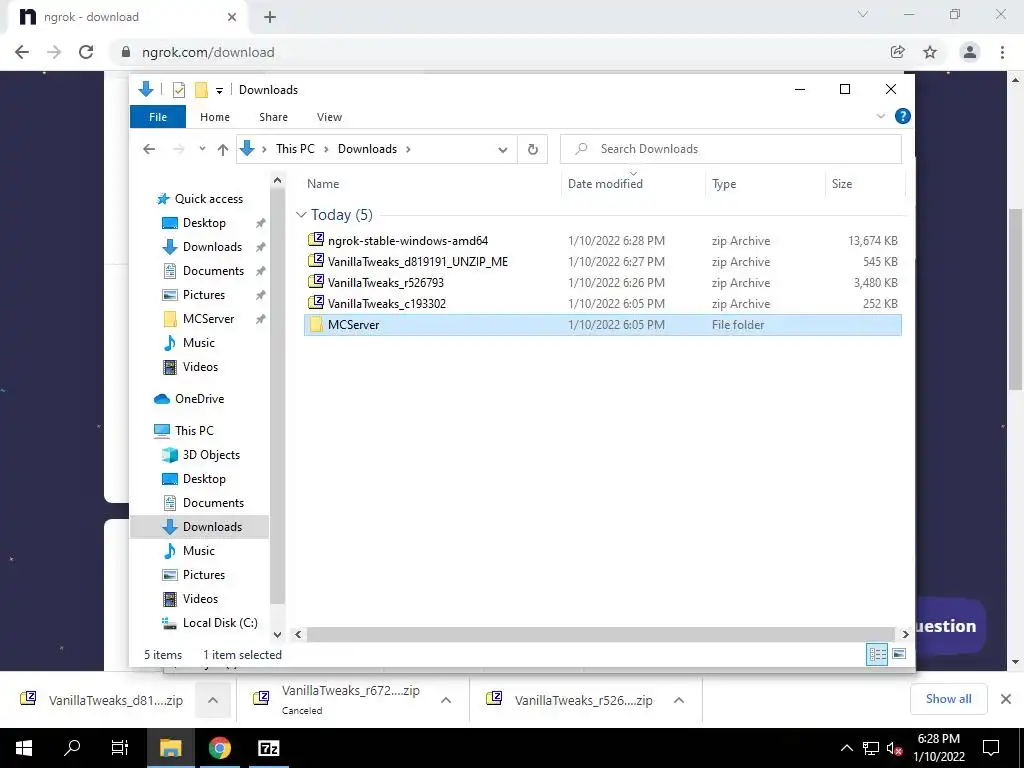Click the Search Downloads field
Screen dimensions: 1024x768
tap(731, 149)
